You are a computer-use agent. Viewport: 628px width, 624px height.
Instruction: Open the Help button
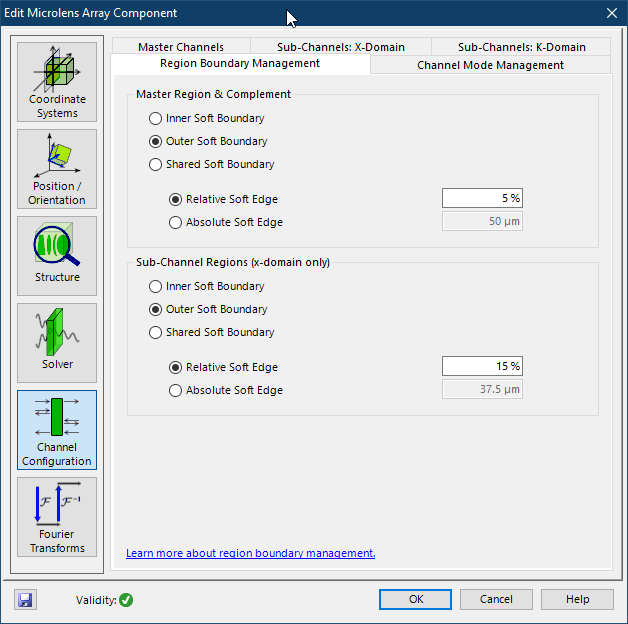[x=577, y=599]
